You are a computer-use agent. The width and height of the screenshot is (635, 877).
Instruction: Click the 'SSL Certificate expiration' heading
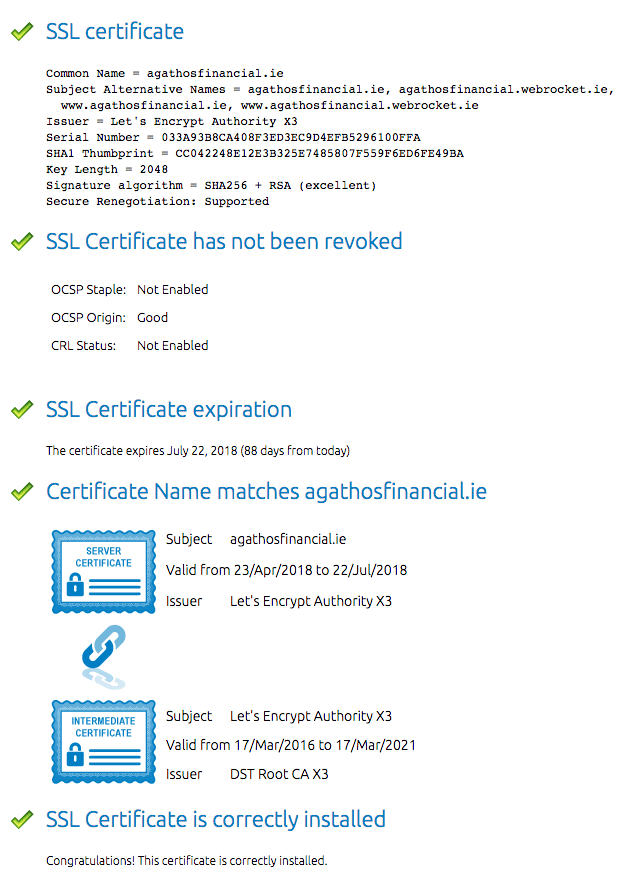point(169,410)
